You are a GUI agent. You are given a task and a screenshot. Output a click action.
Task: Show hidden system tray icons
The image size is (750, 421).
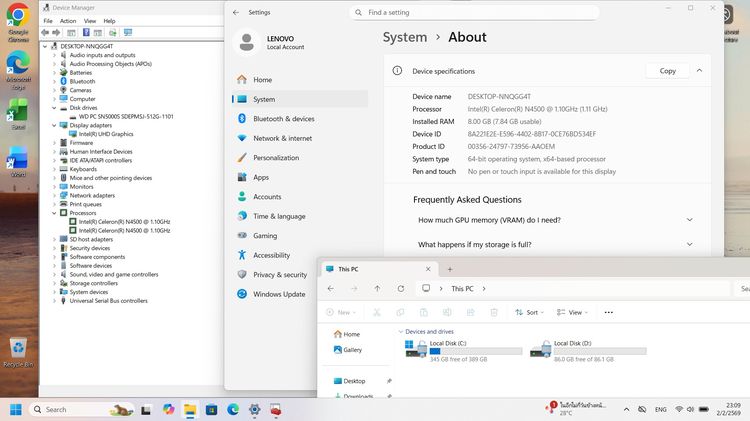[626, 410]
